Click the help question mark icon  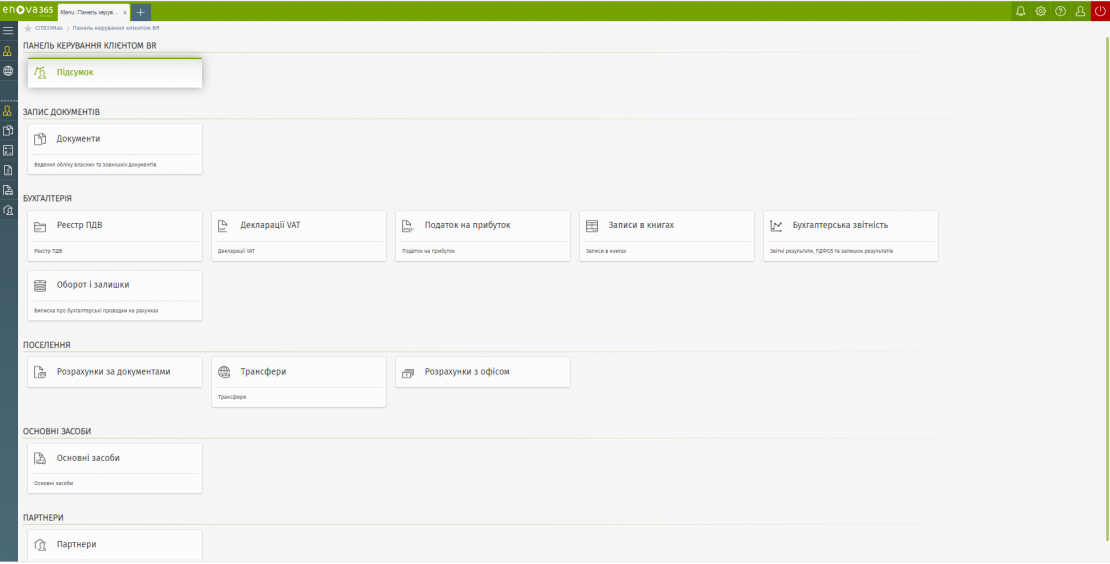(1060, 11)
